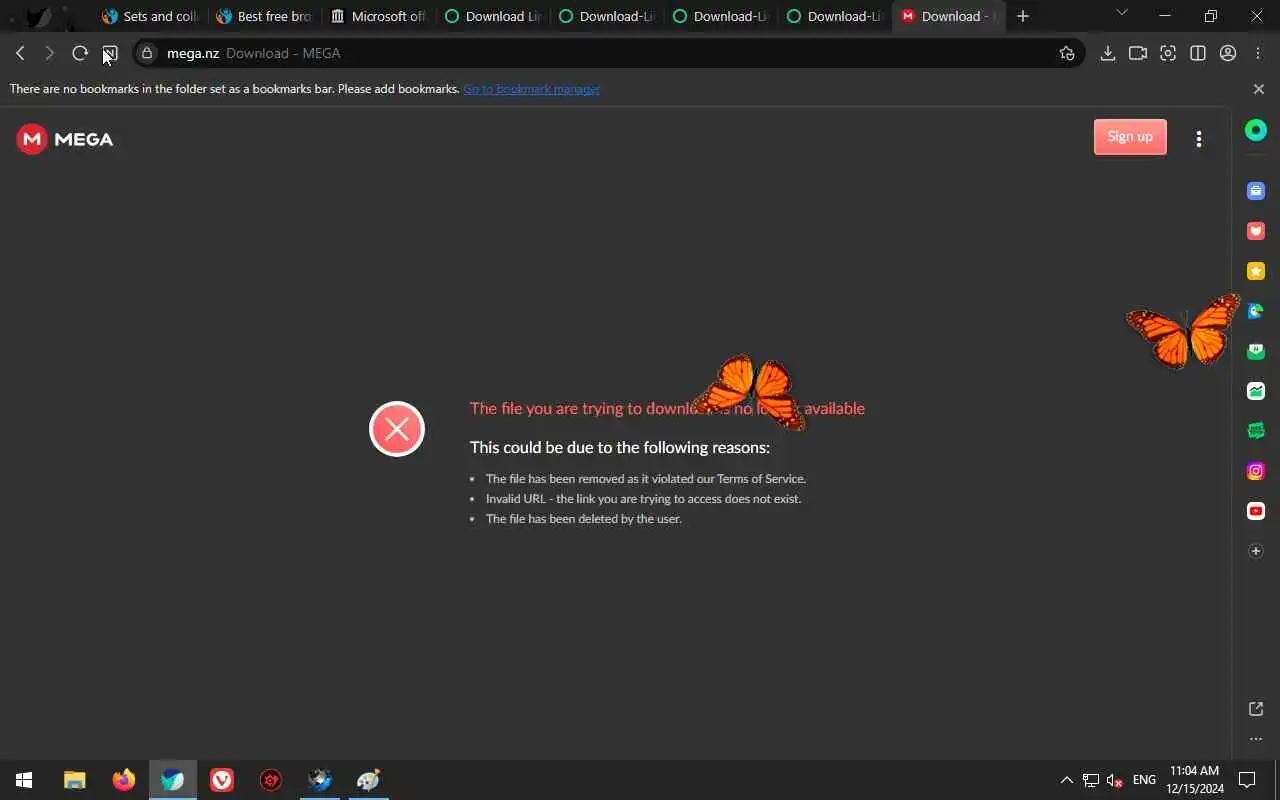Open the green speech bubble sidebar icon
Screen dimensions: 1280x800
point(1256,431)
